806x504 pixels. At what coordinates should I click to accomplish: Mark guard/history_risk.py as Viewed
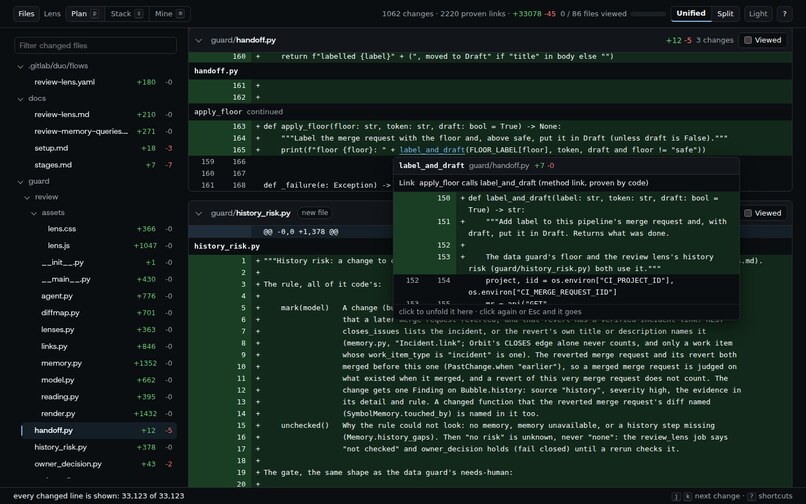tap(763, 213)
